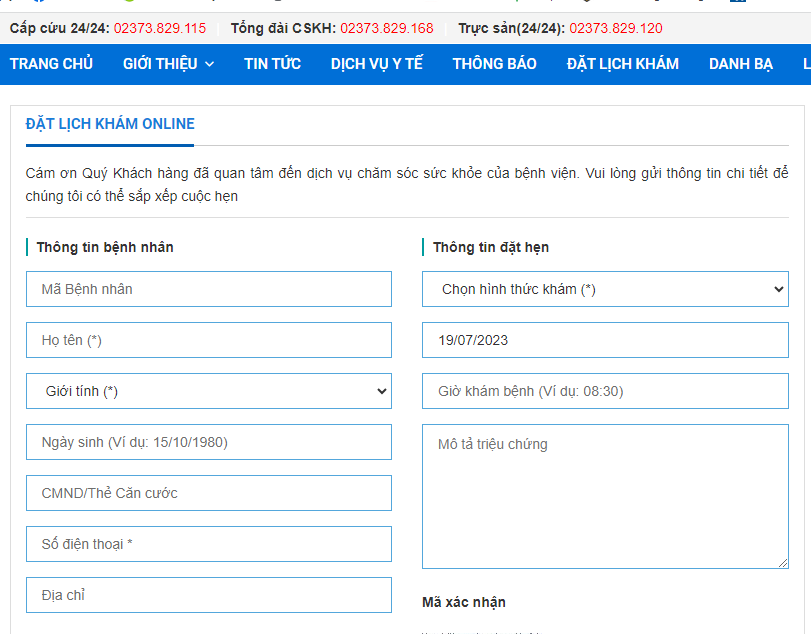Open DANH BẠ menu item
This screenshot has width=811, height=634.
(x=741, y=64)
